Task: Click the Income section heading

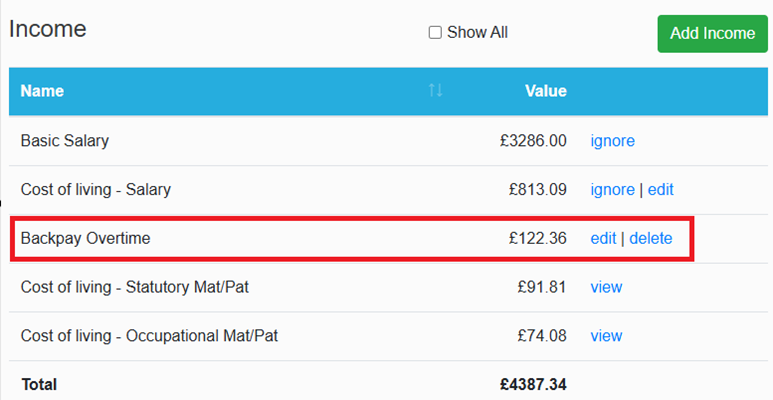Action: point(48,29)
